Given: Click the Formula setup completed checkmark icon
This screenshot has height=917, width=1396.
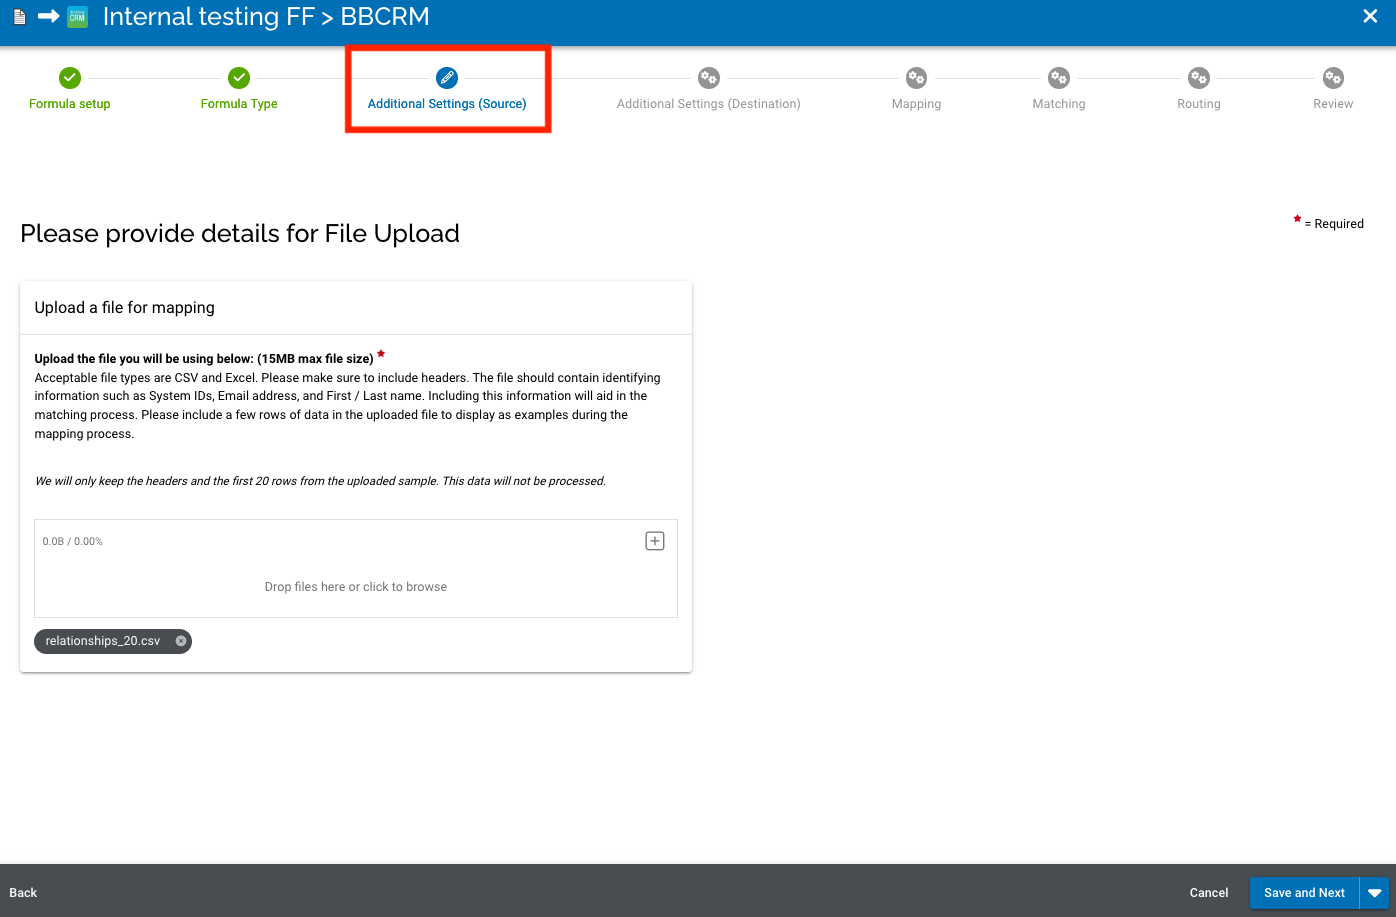Looking at the screenshot, I should pyautogui.click(x=69, y=77).
